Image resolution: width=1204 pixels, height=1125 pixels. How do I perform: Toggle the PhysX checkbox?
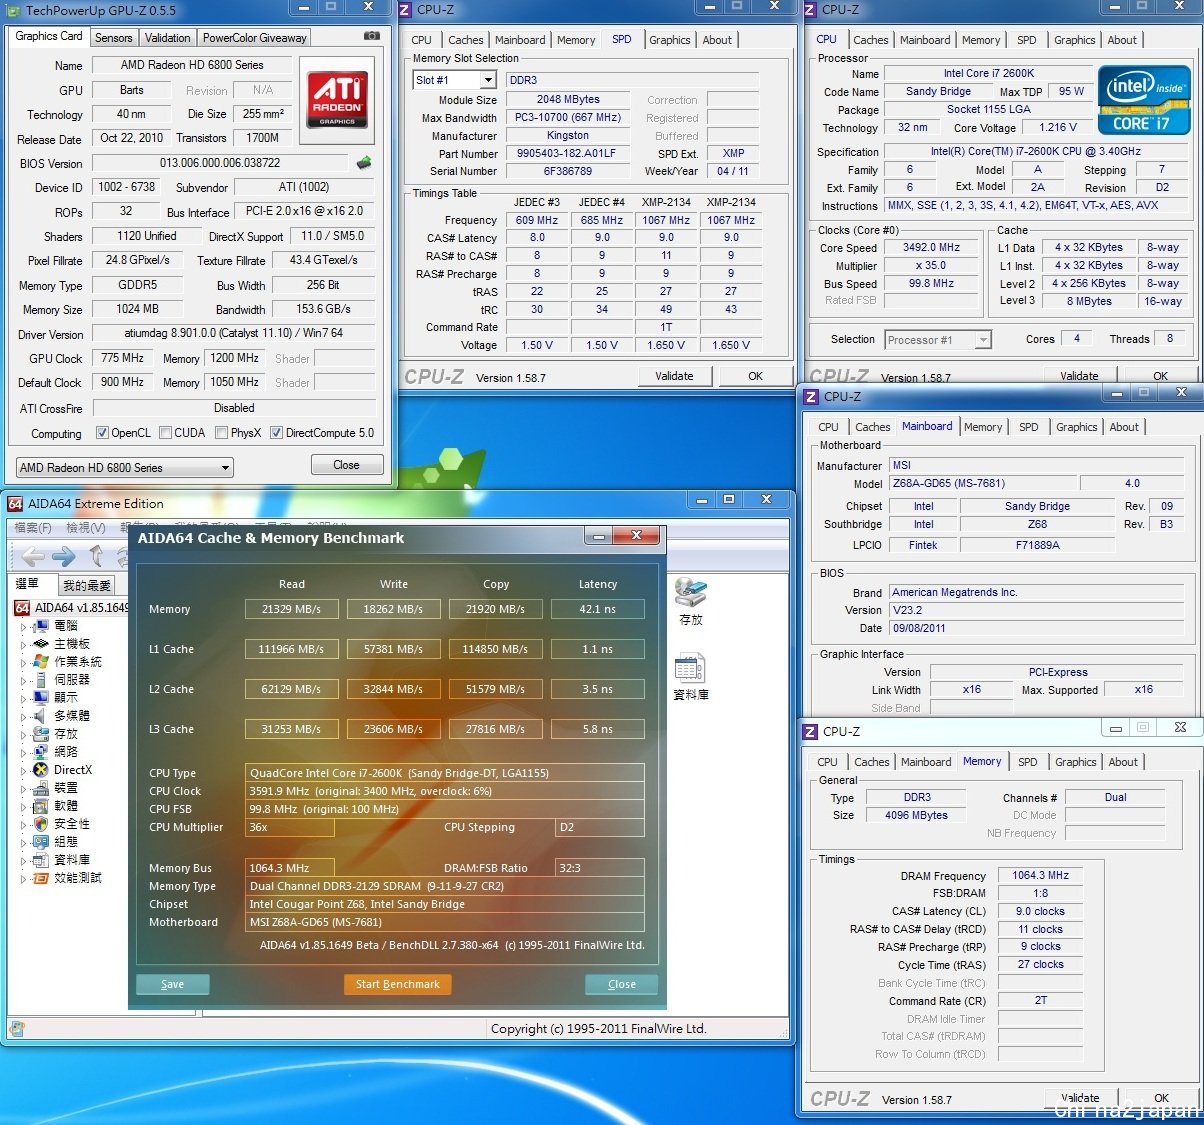(222, 433)
